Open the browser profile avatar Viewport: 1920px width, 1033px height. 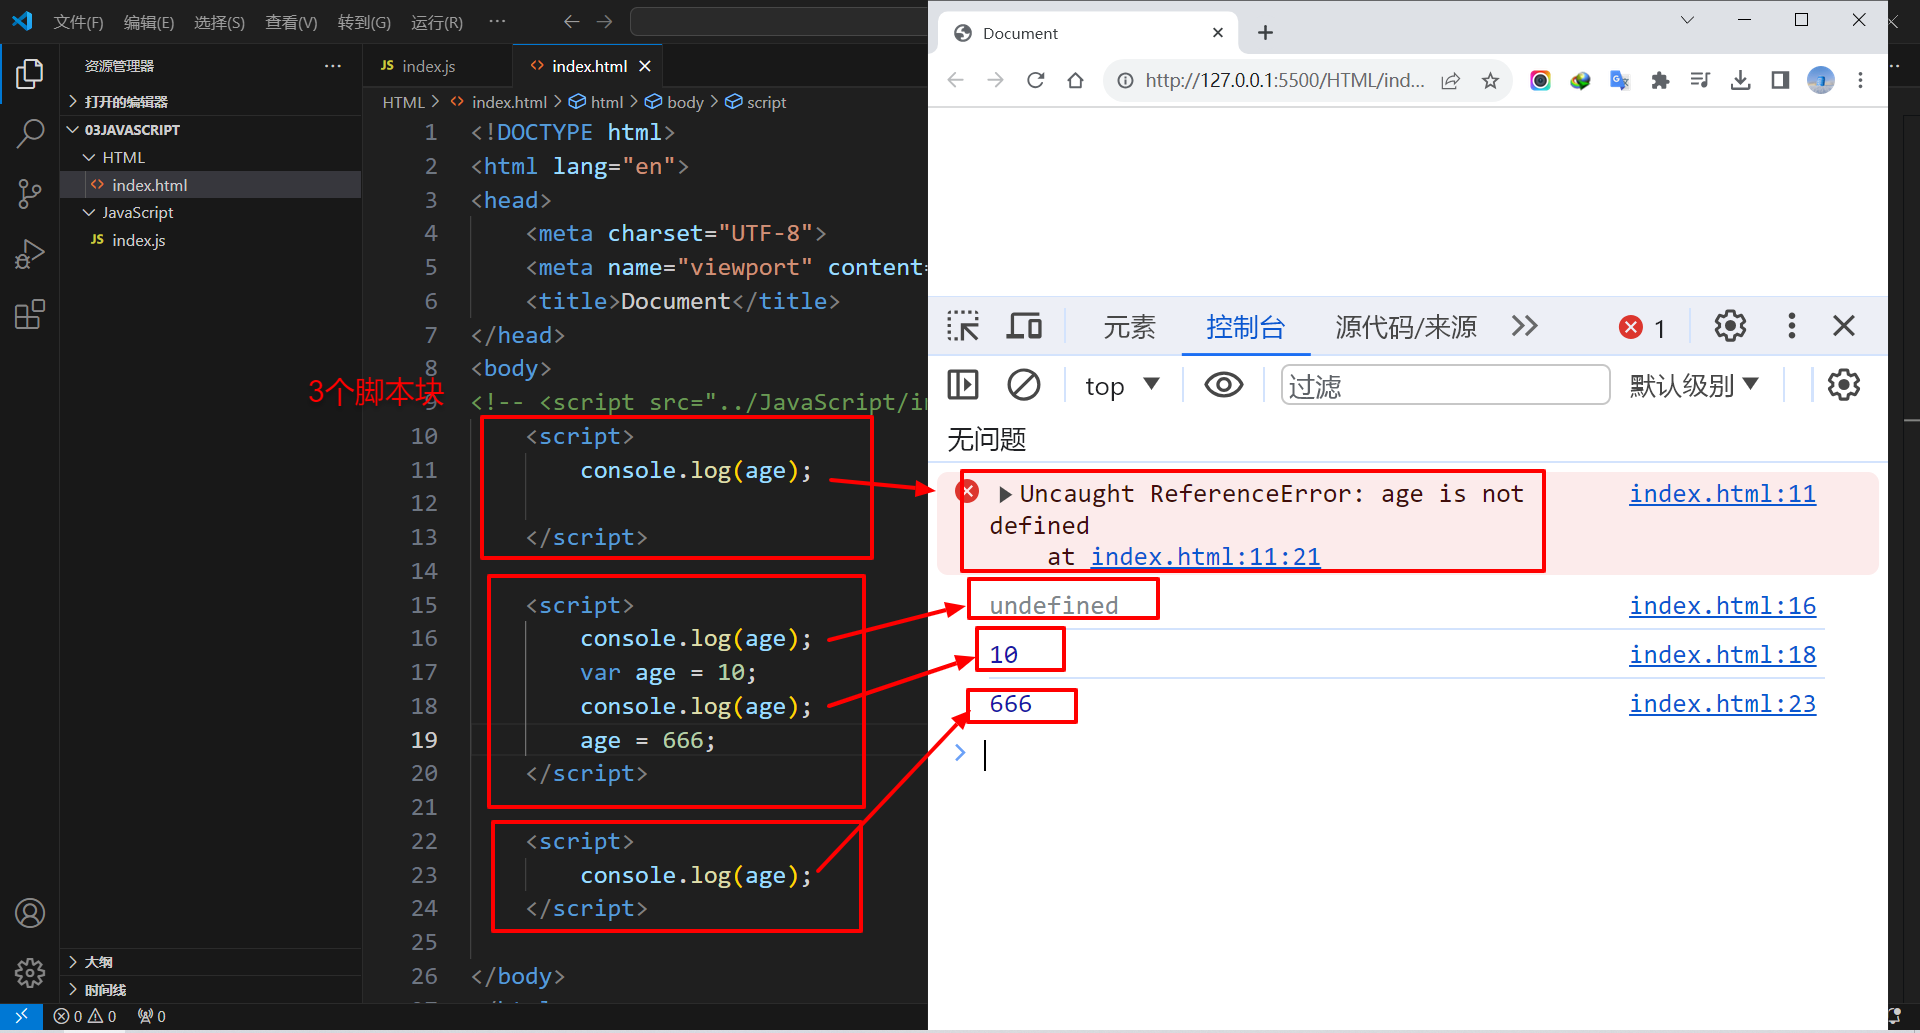point(1821,80)
